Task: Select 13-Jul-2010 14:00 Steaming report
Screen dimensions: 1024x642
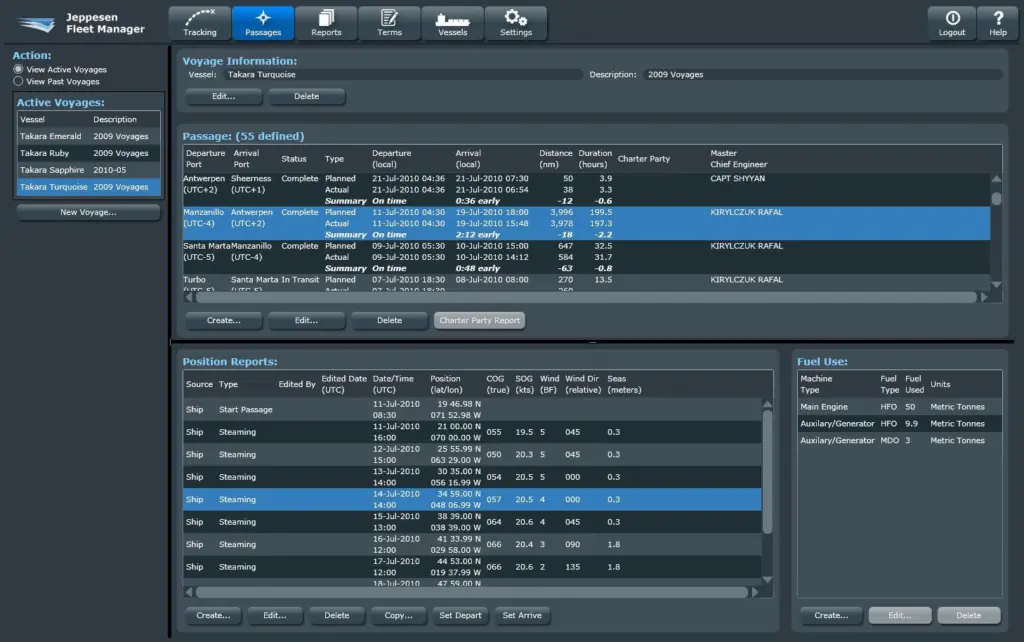Action: tap(472, 477)
